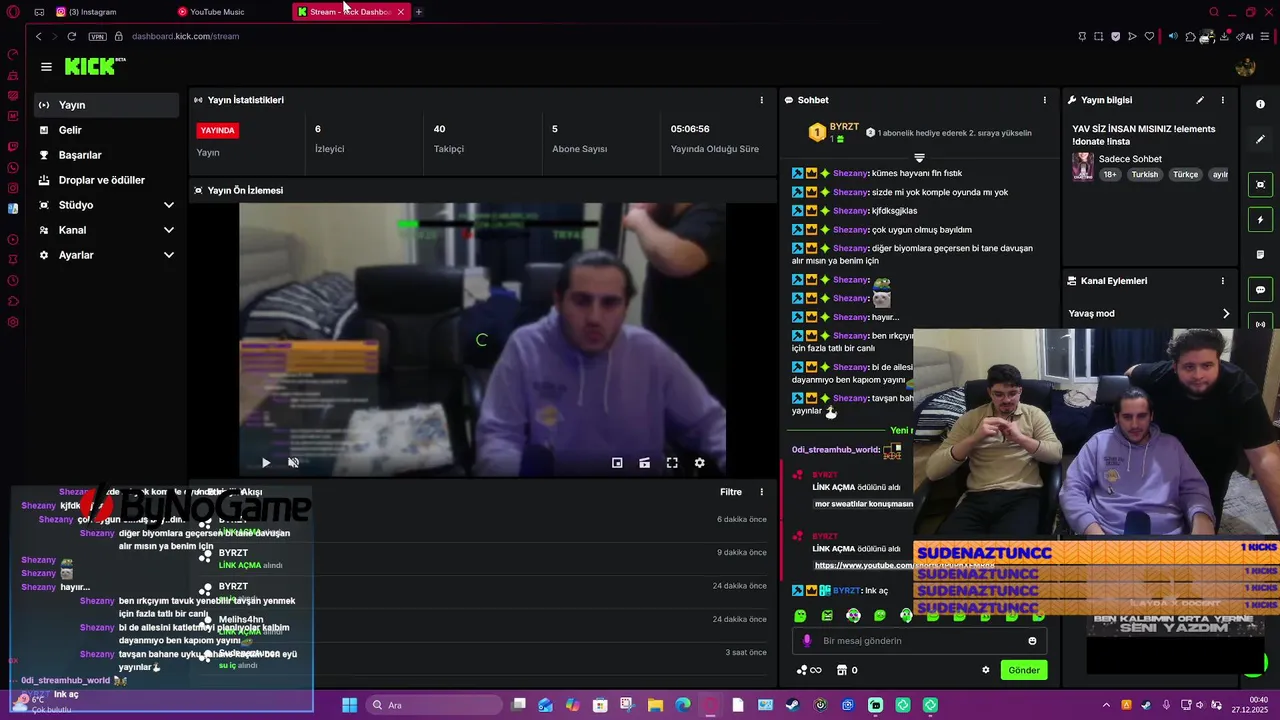The height and width of the screenshot is (720, 1280).
Task: Click Shezany username in first chat message
Action: coord(850,173)
